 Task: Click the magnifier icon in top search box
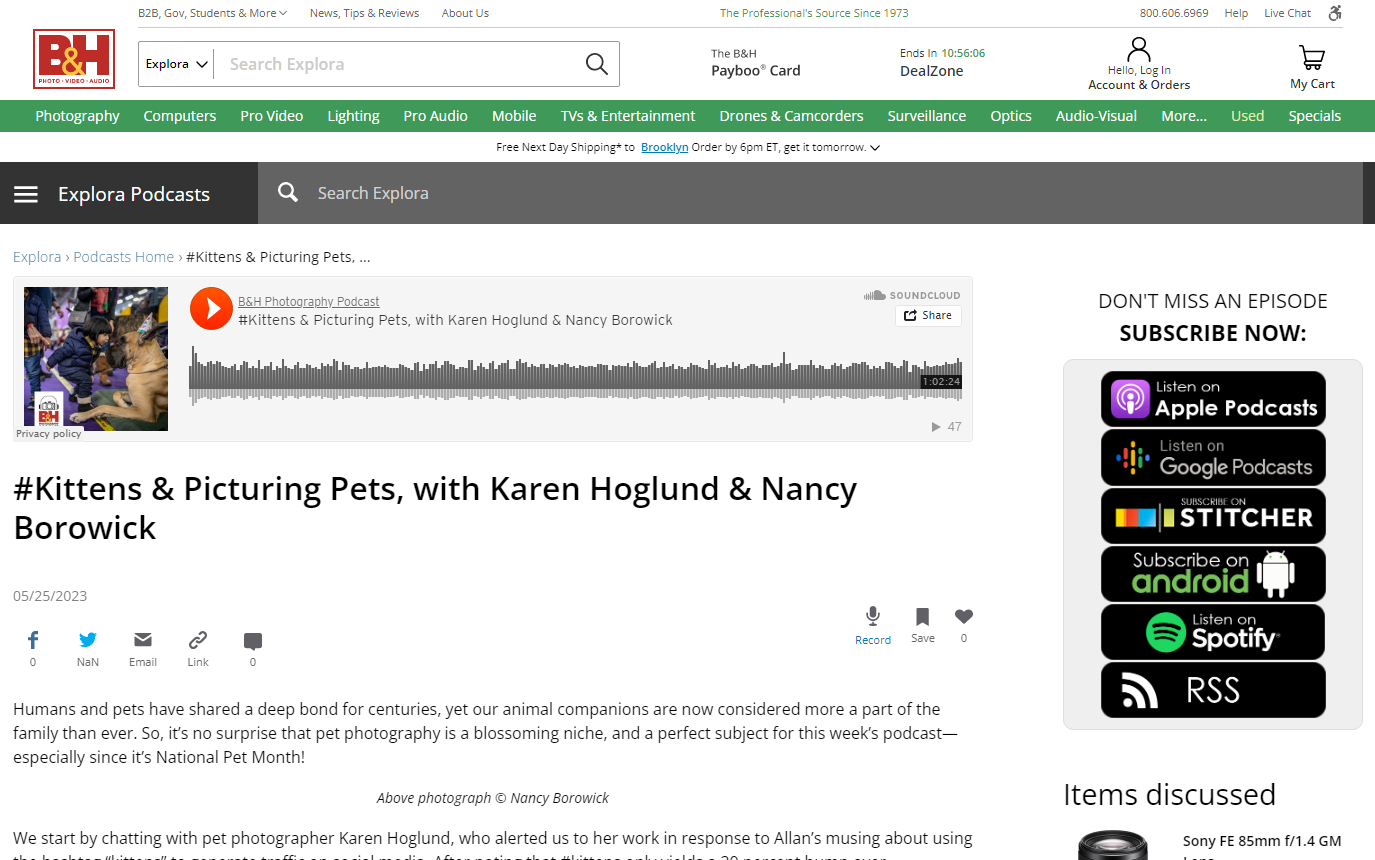click(x=597, y=64)
